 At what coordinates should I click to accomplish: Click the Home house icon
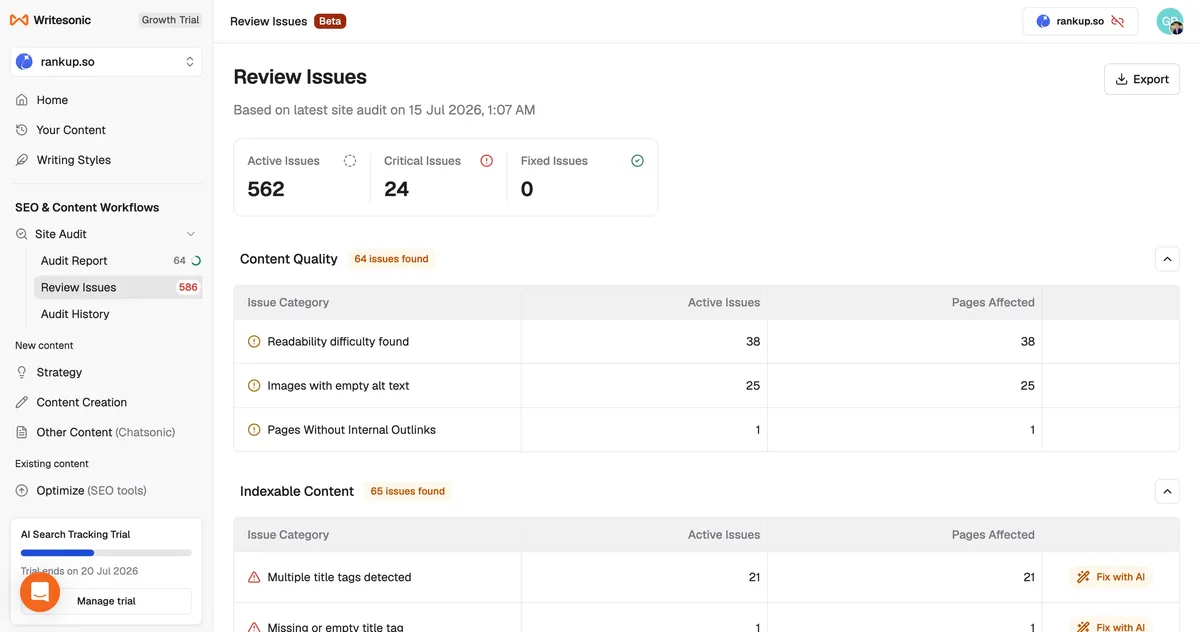[x=22, y=100]
